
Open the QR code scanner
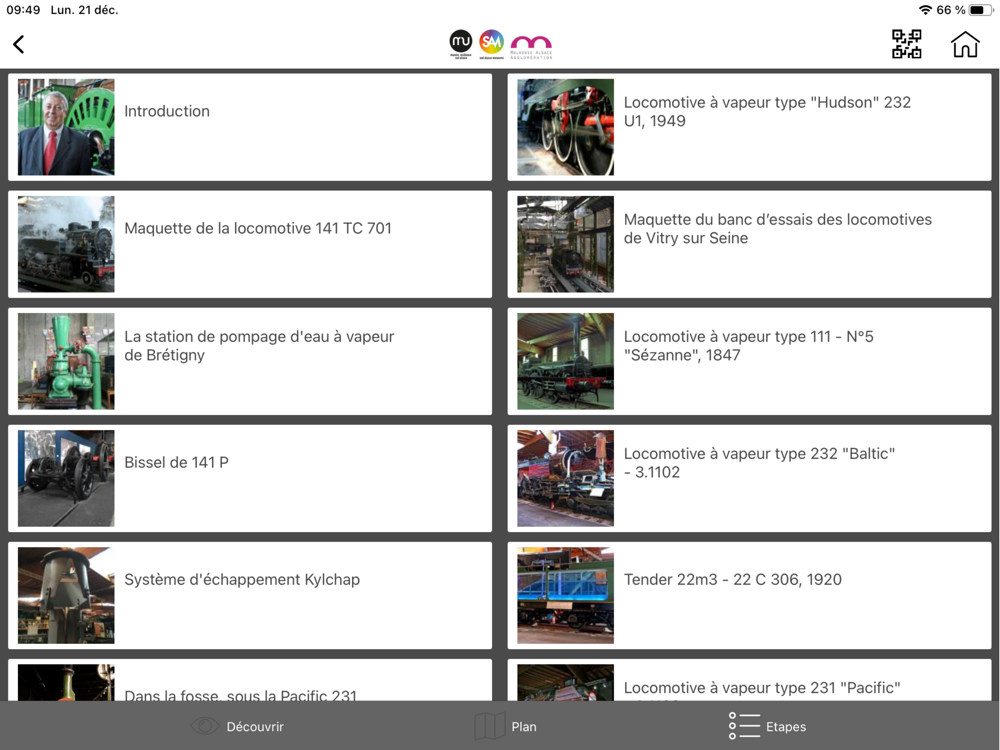(x=906, y=44)
